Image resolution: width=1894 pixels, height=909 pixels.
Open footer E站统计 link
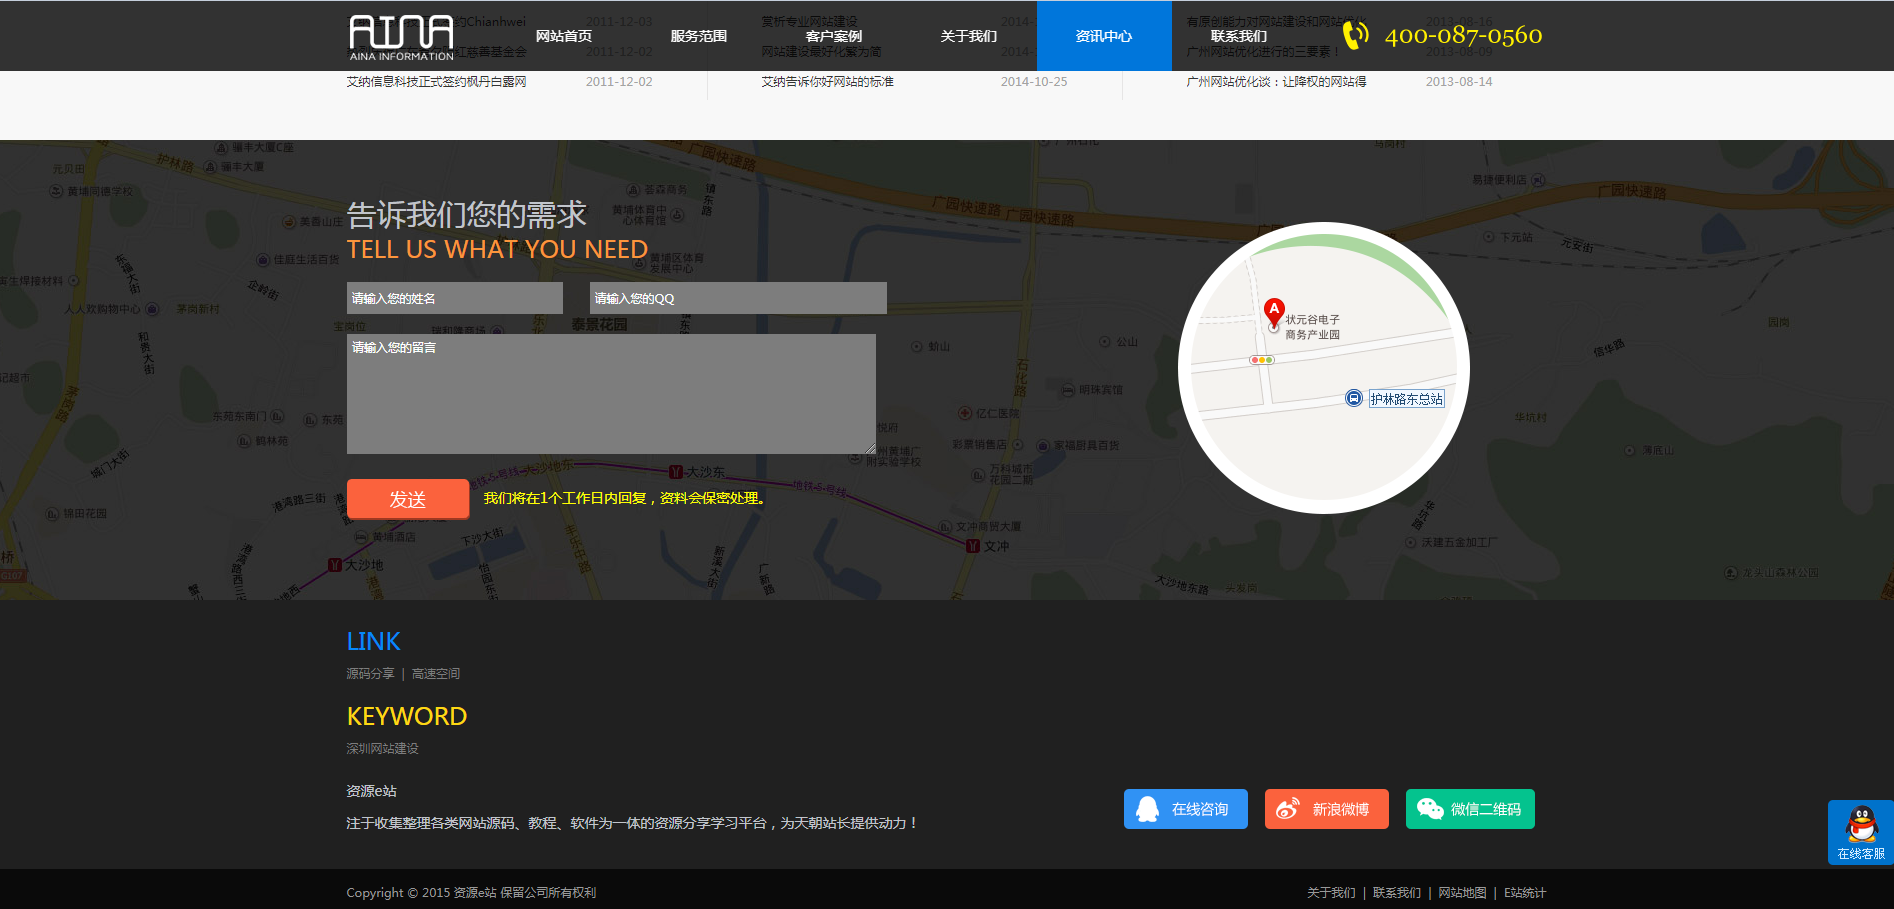point(1525,893)
